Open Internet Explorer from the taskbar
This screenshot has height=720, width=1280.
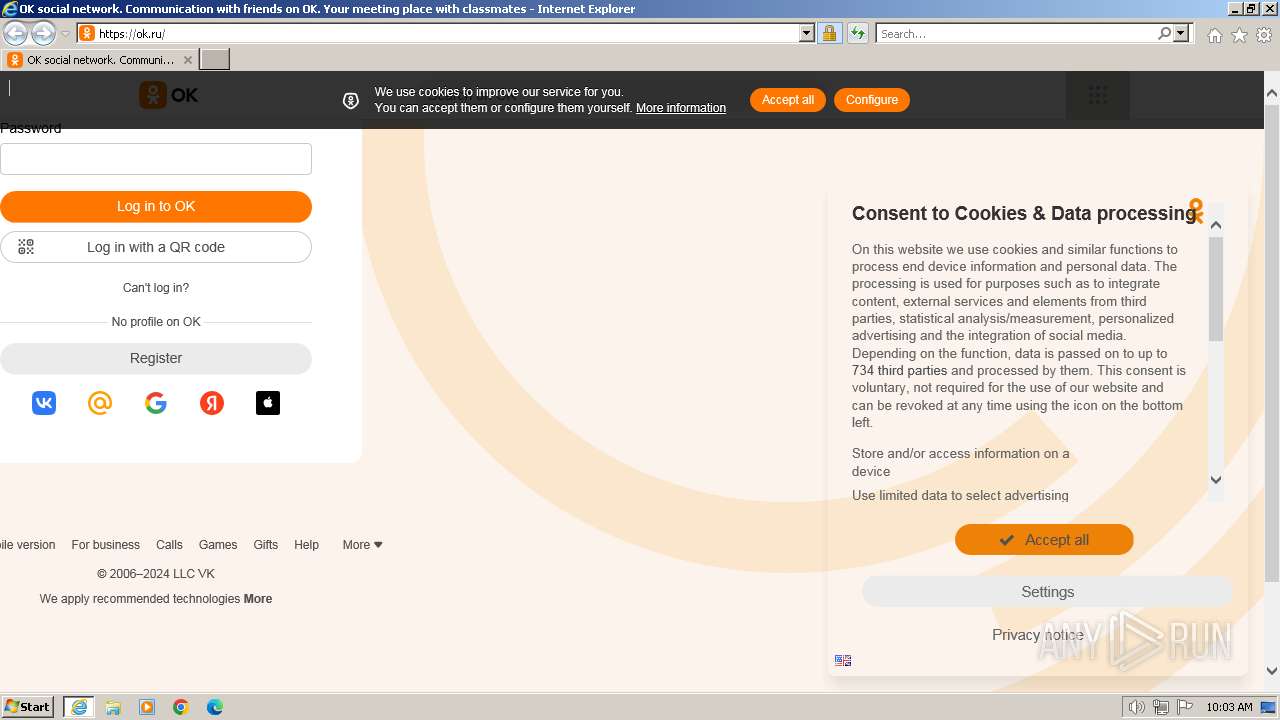coord(78,707)
